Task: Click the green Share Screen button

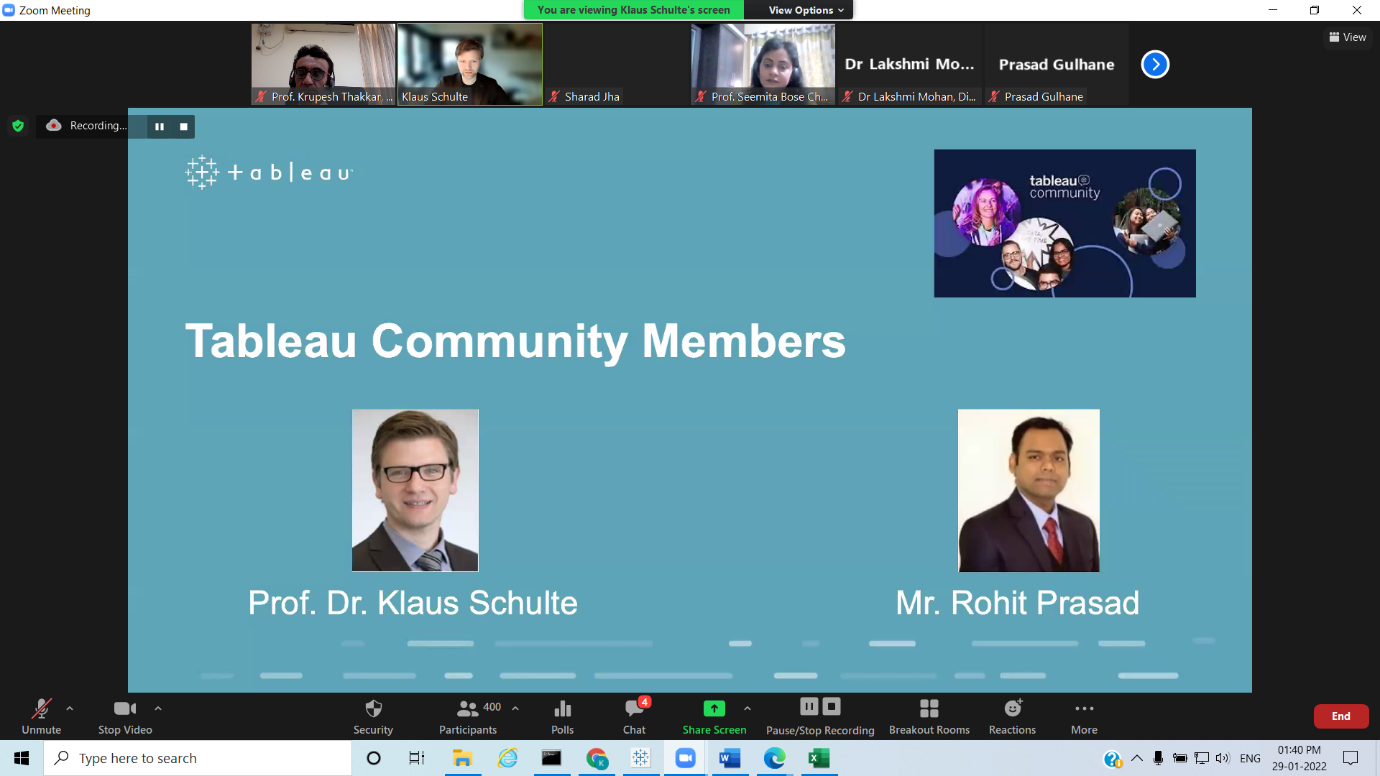Action: [x=714, y=716]
